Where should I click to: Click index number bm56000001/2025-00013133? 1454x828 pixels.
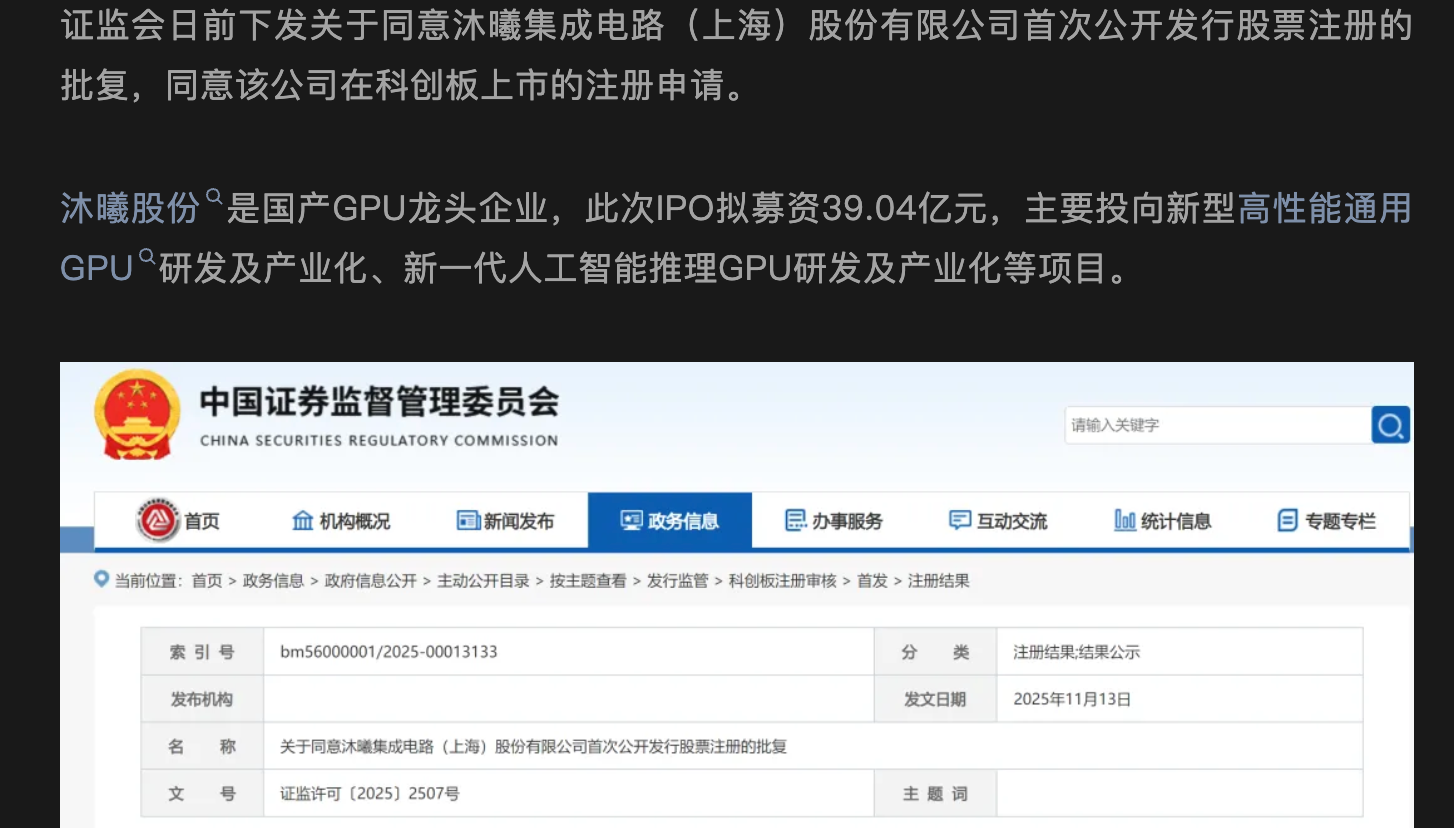(x=389, y=652)
